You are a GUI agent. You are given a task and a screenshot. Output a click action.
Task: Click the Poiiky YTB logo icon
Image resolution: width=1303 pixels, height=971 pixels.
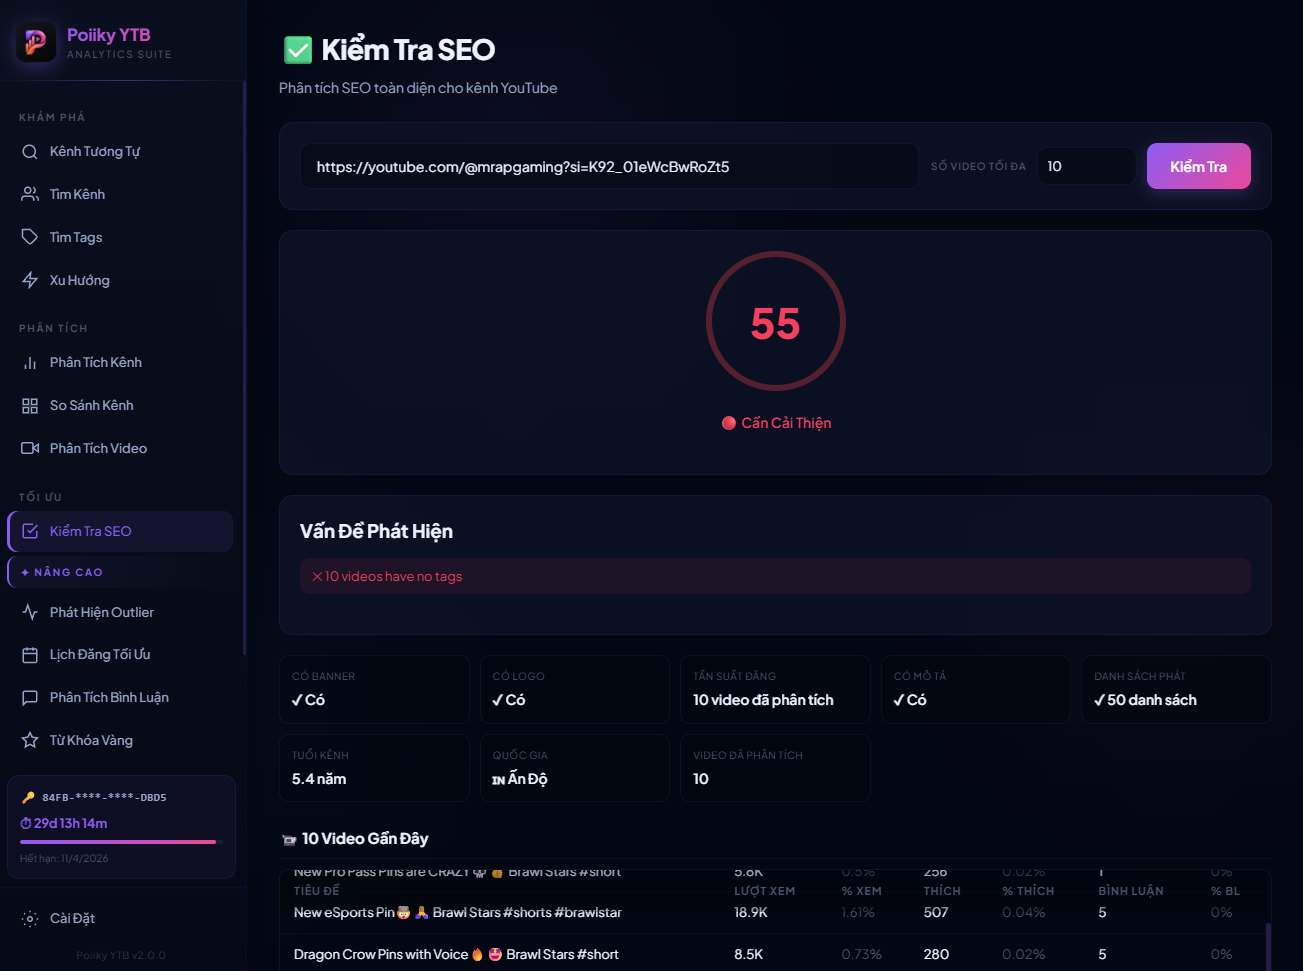coord(36,42)
